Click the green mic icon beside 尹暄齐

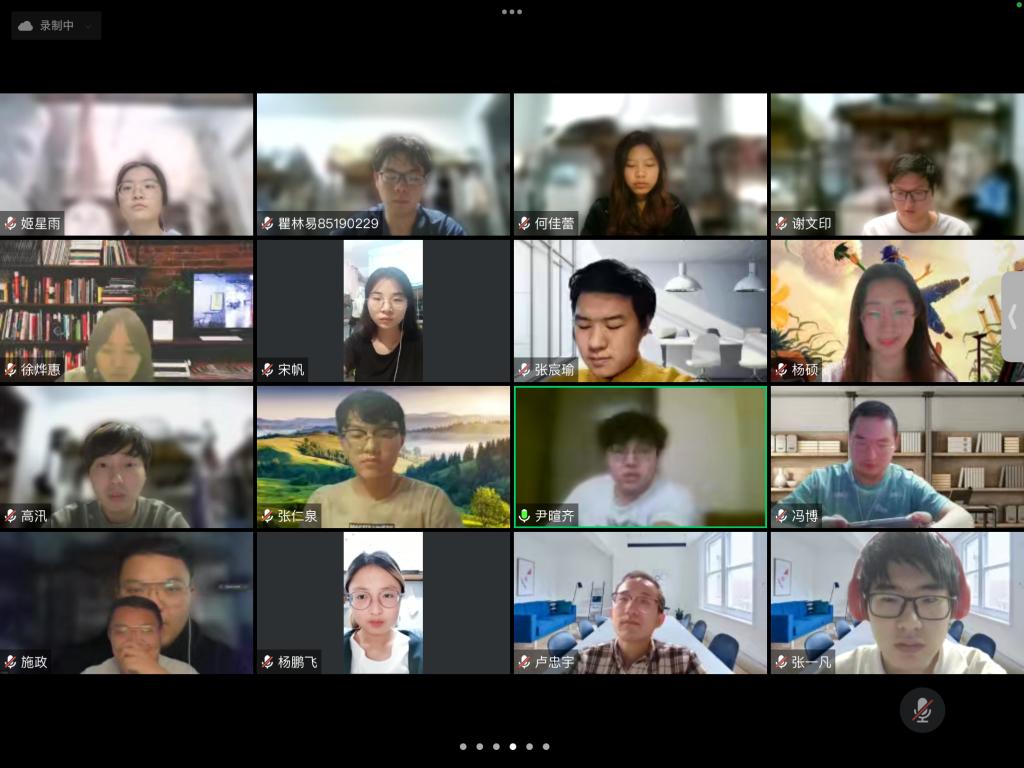[x=524, y=516]
